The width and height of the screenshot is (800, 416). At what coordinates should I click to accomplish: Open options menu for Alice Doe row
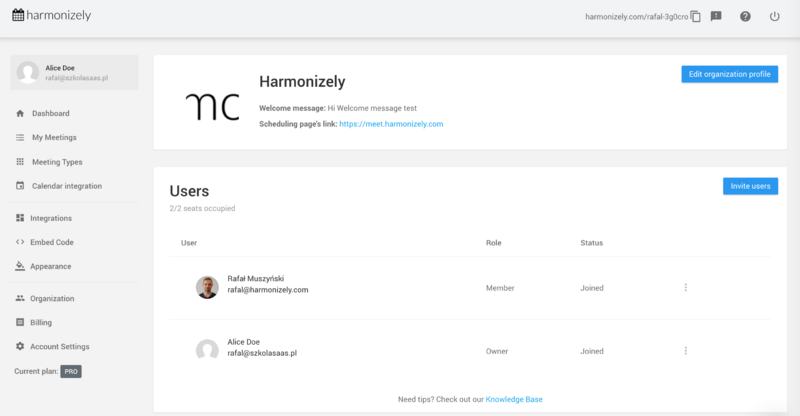[x=686, y=351]
